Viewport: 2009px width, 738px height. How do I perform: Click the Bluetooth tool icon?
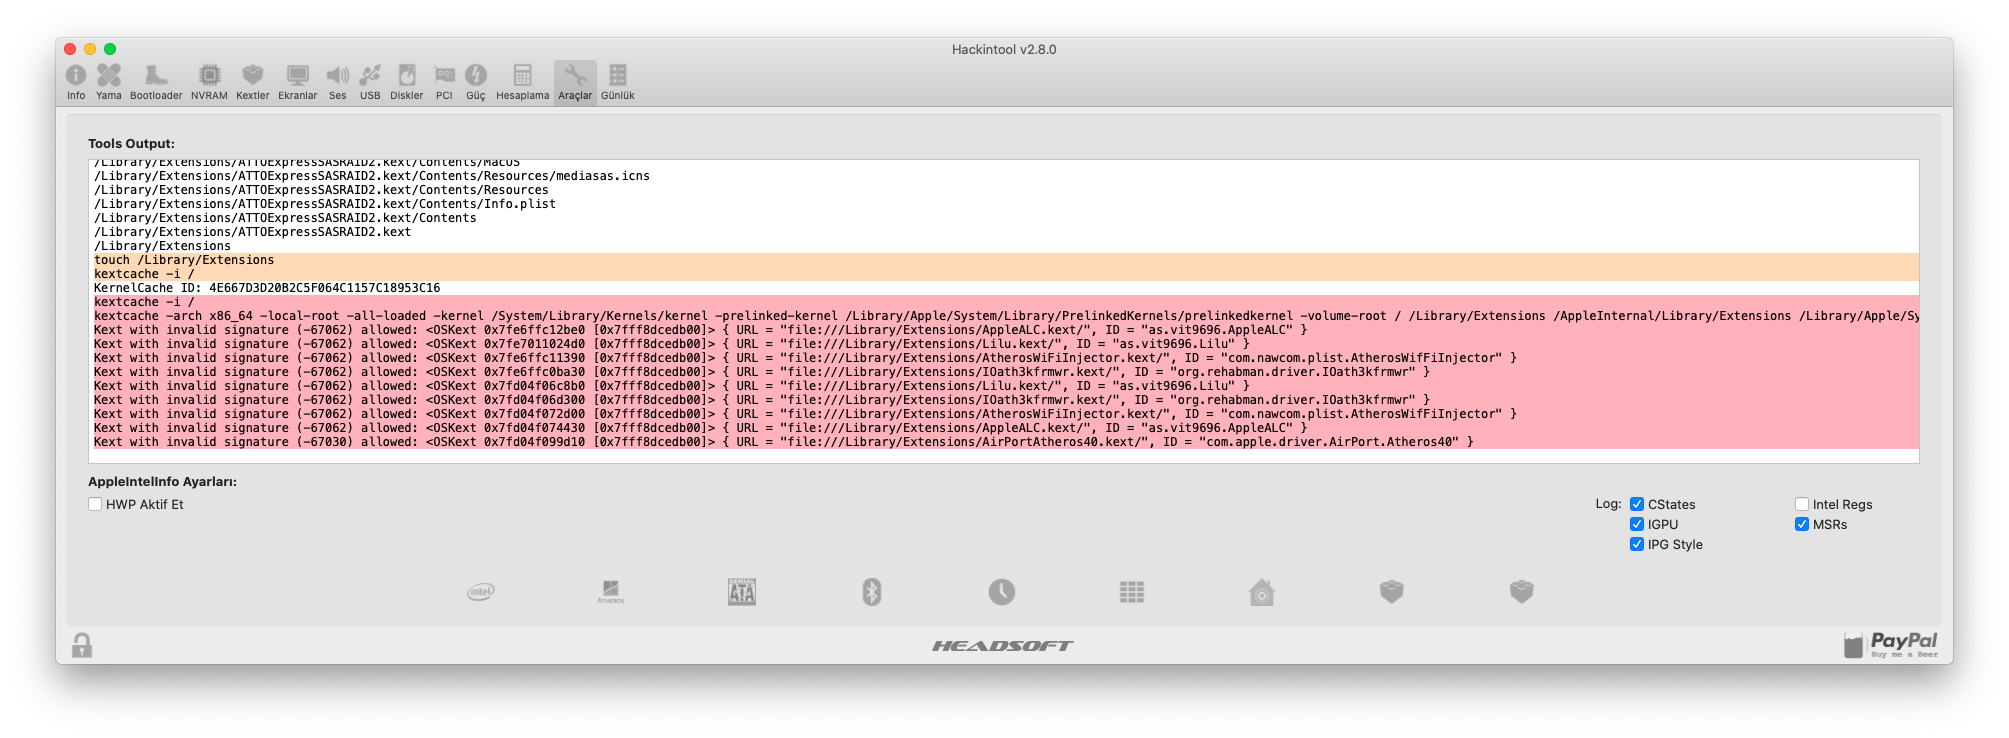[872, 592]
